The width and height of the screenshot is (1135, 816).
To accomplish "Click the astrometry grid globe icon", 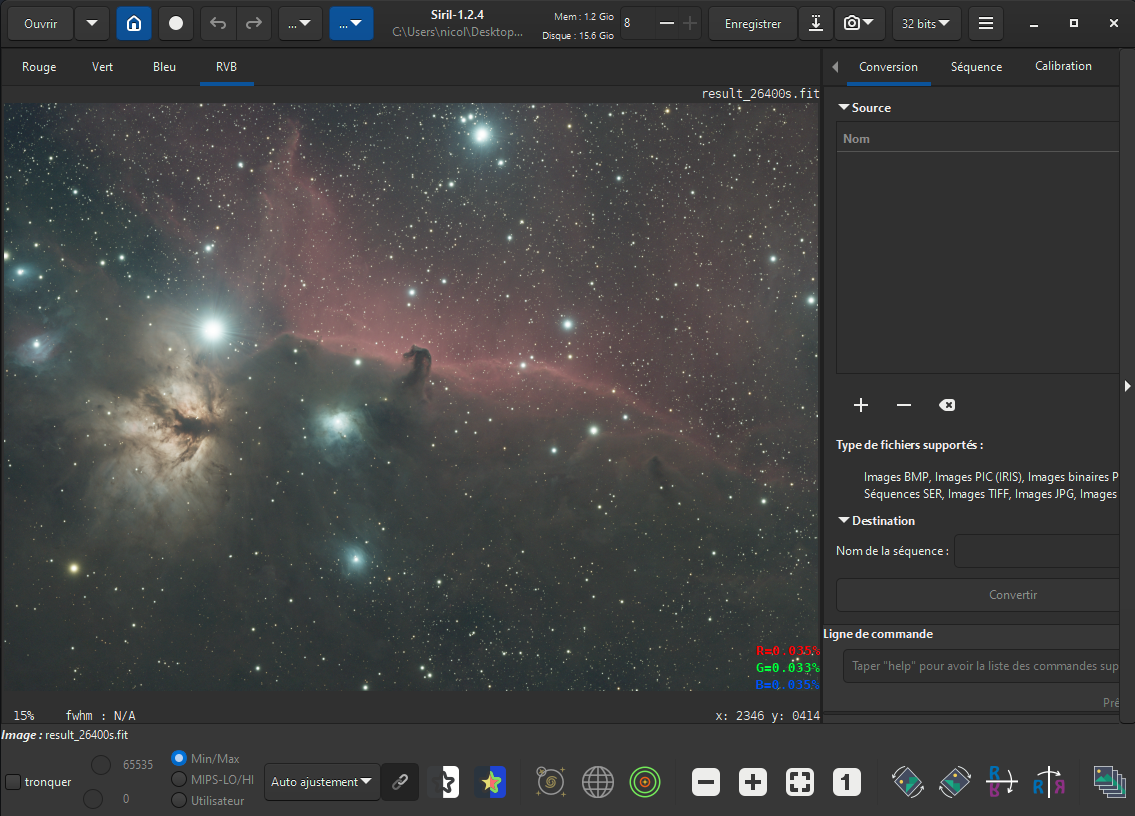I will [x=598, y=782].
